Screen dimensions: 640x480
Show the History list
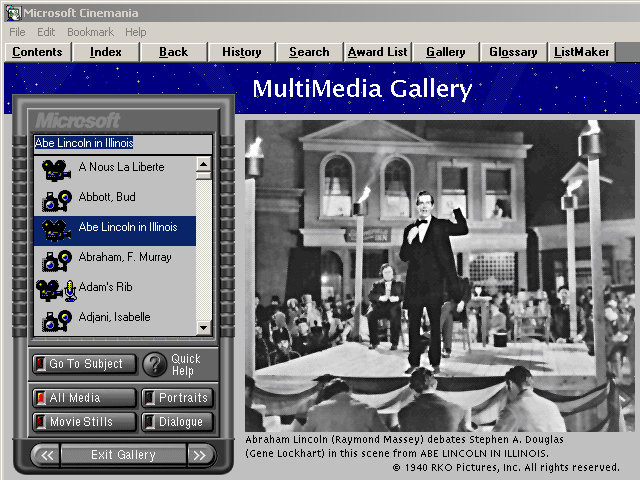point(242,52)
